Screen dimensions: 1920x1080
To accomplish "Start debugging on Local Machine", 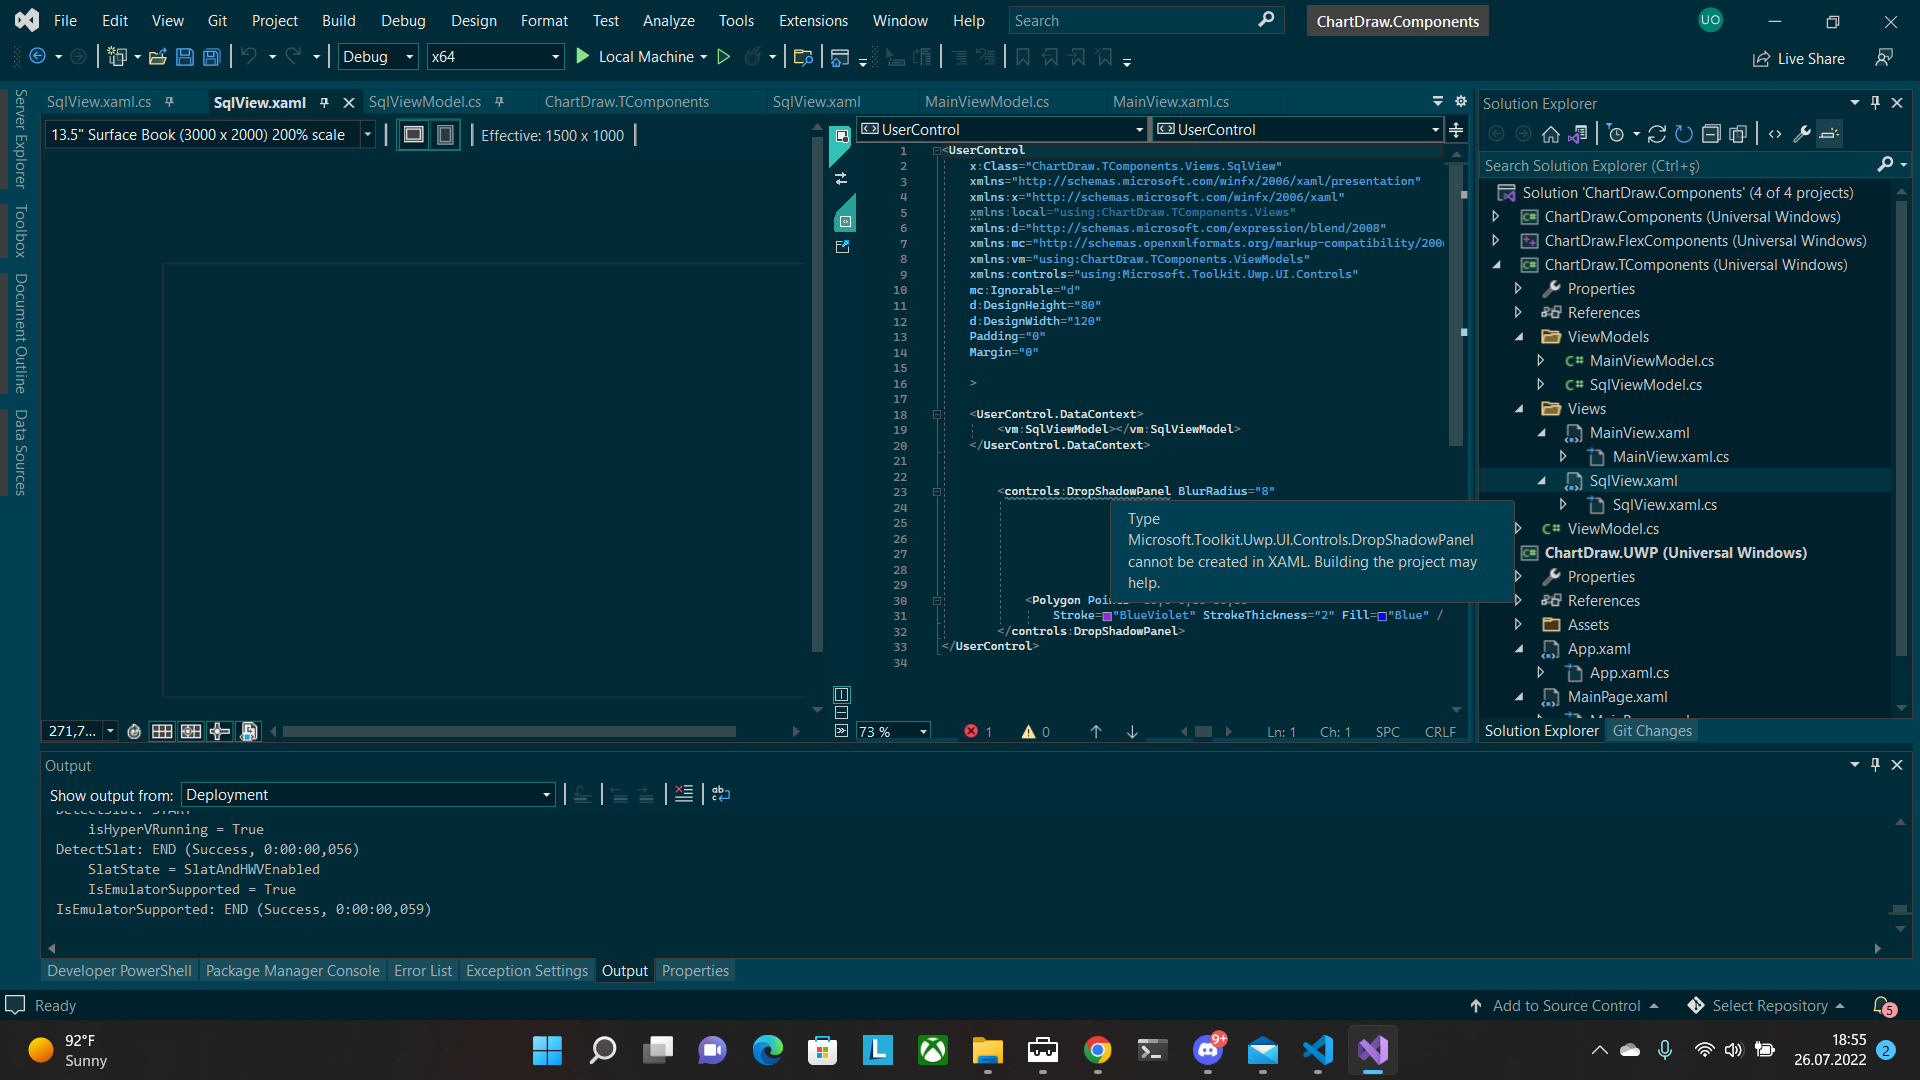I will click(583, 57).
